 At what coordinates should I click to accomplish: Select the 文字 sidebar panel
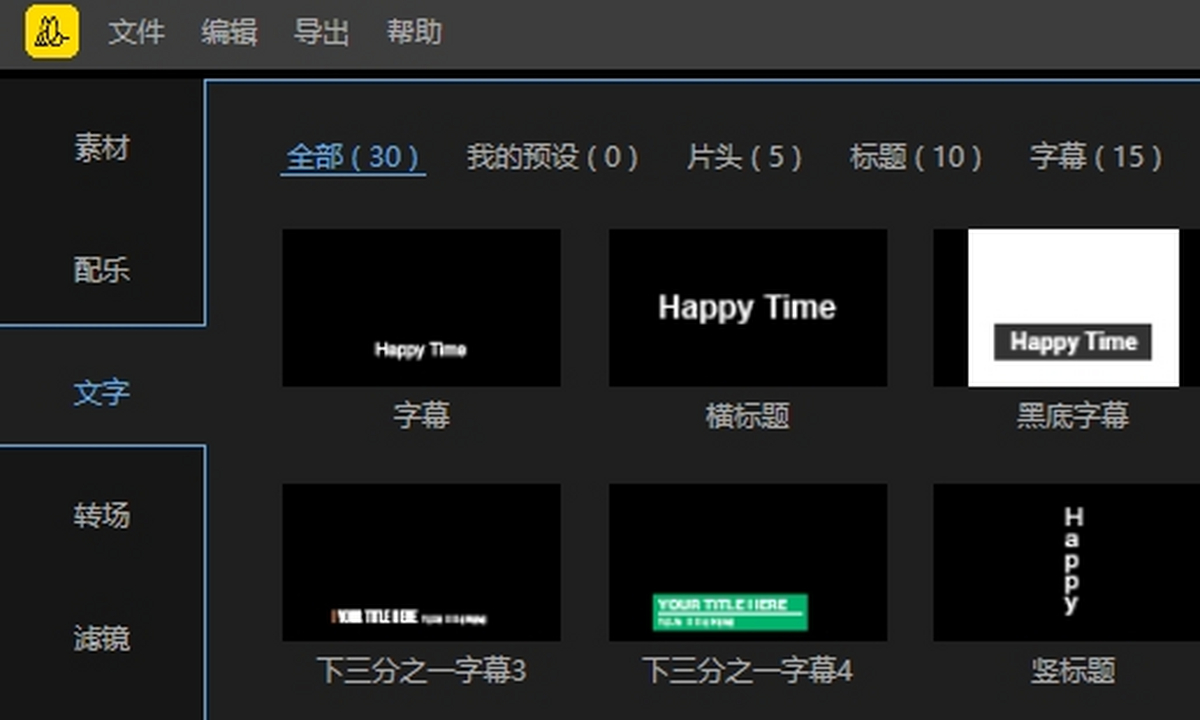[x=102, y=391]
